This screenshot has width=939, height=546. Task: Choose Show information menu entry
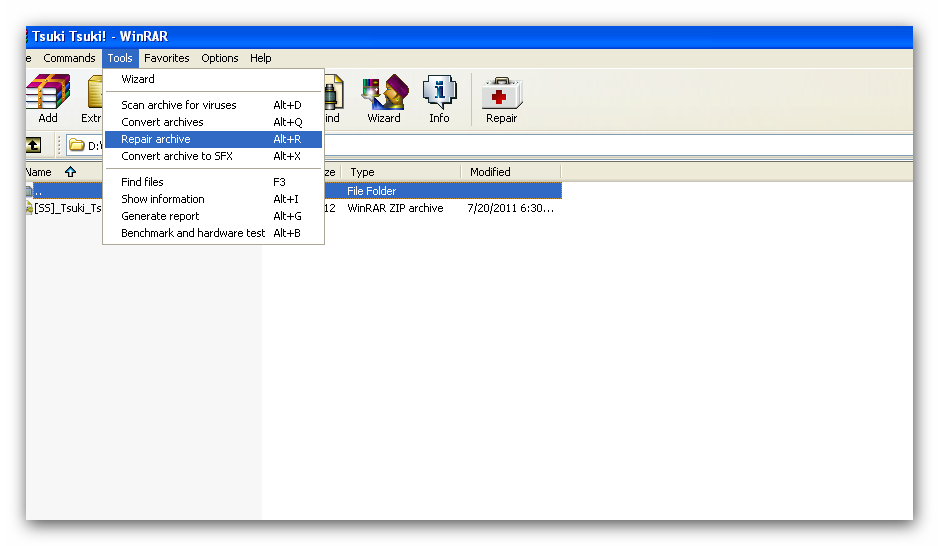tap(213, 199)
